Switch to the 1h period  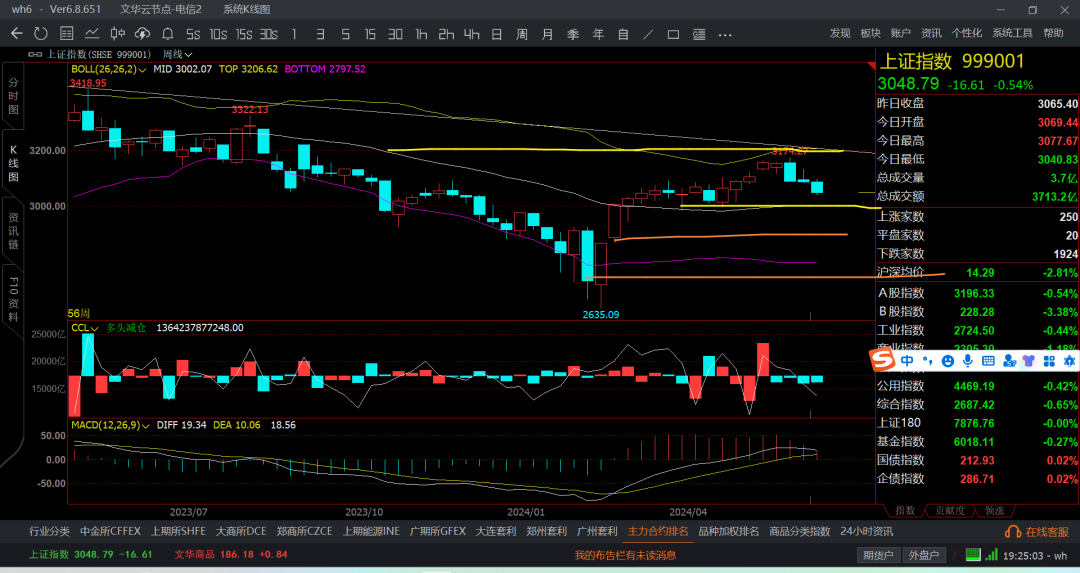coord(421,34)
